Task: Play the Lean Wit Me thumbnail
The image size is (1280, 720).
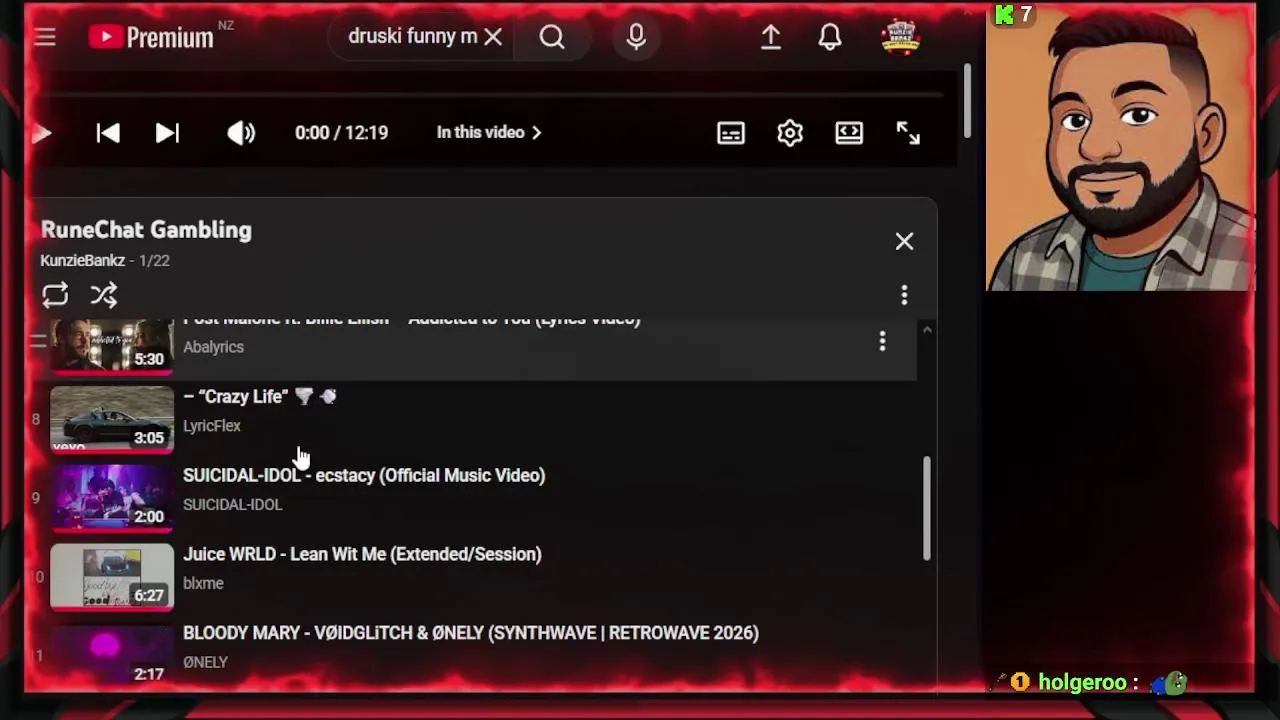Action: (112, 577)
